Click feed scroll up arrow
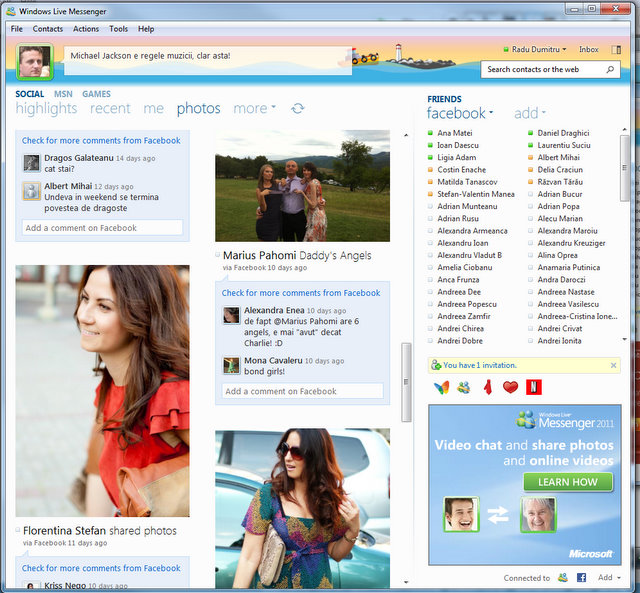Screen dimensions: 640x593 tap(406, 135)
